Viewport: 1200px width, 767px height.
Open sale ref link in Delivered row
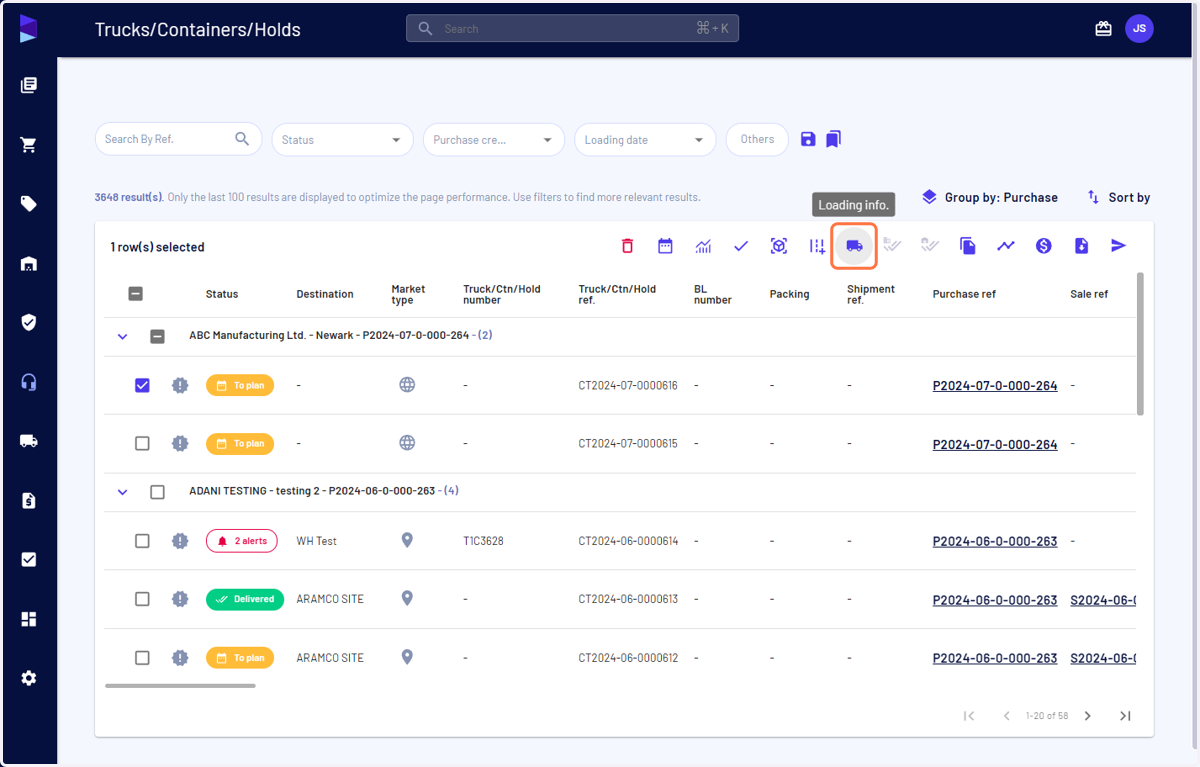[x=1103, y=600]
